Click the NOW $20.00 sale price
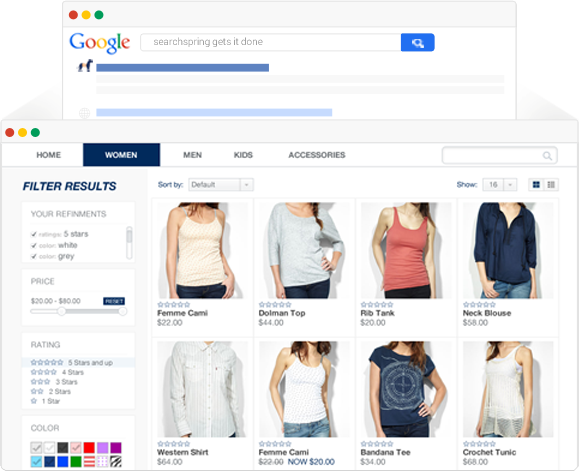The width and height of the screenshot is (579, 471). (x=311, y=462)
